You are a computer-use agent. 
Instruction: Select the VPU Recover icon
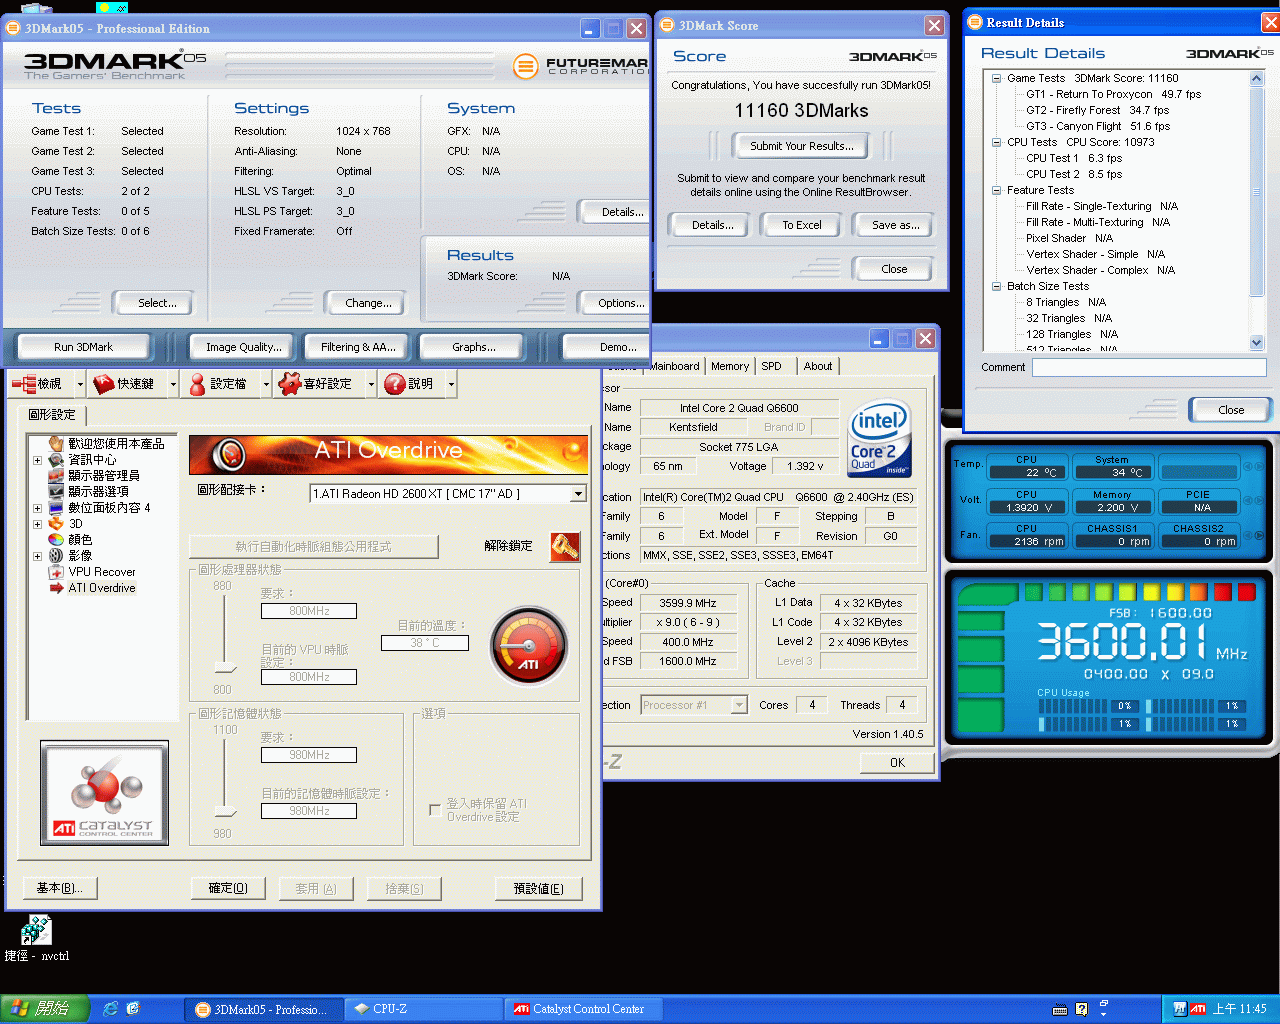56,572
